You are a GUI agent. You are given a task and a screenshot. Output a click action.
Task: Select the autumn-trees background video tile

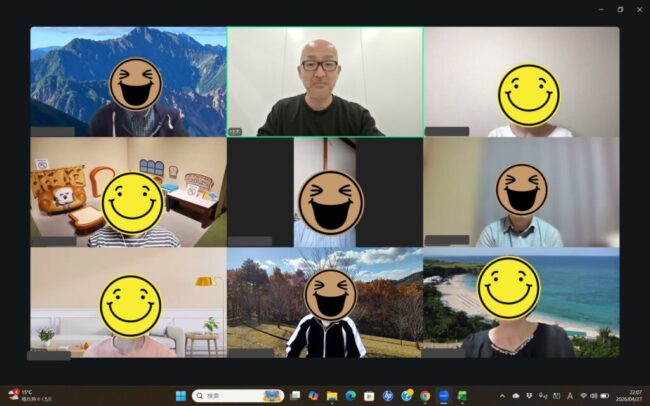pos(324,302)
